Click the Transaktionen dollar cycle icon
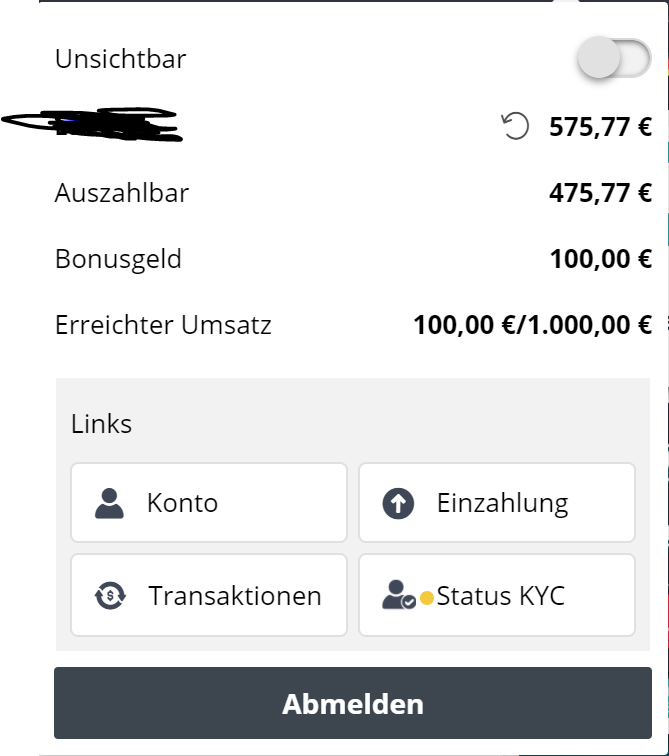The height and width of the screenshot is (756, 669). click(x=110, y=595)
